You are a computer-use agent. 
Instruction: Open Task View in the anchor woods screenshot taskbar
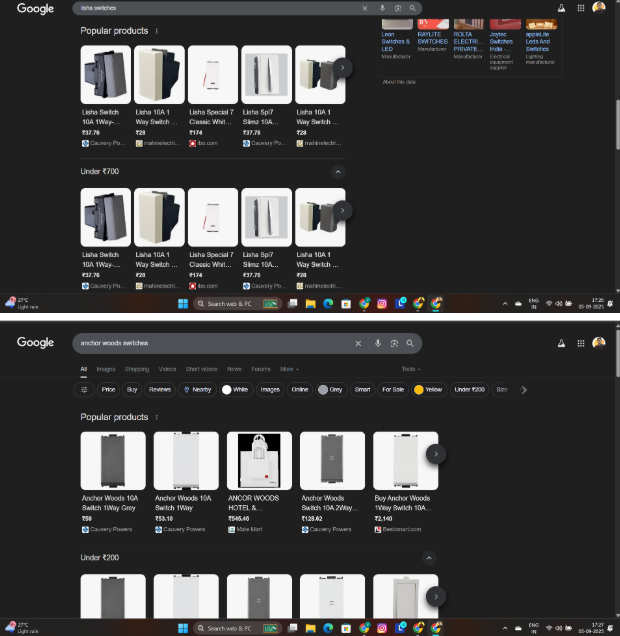pyautogui.click(x=292, y=628)
